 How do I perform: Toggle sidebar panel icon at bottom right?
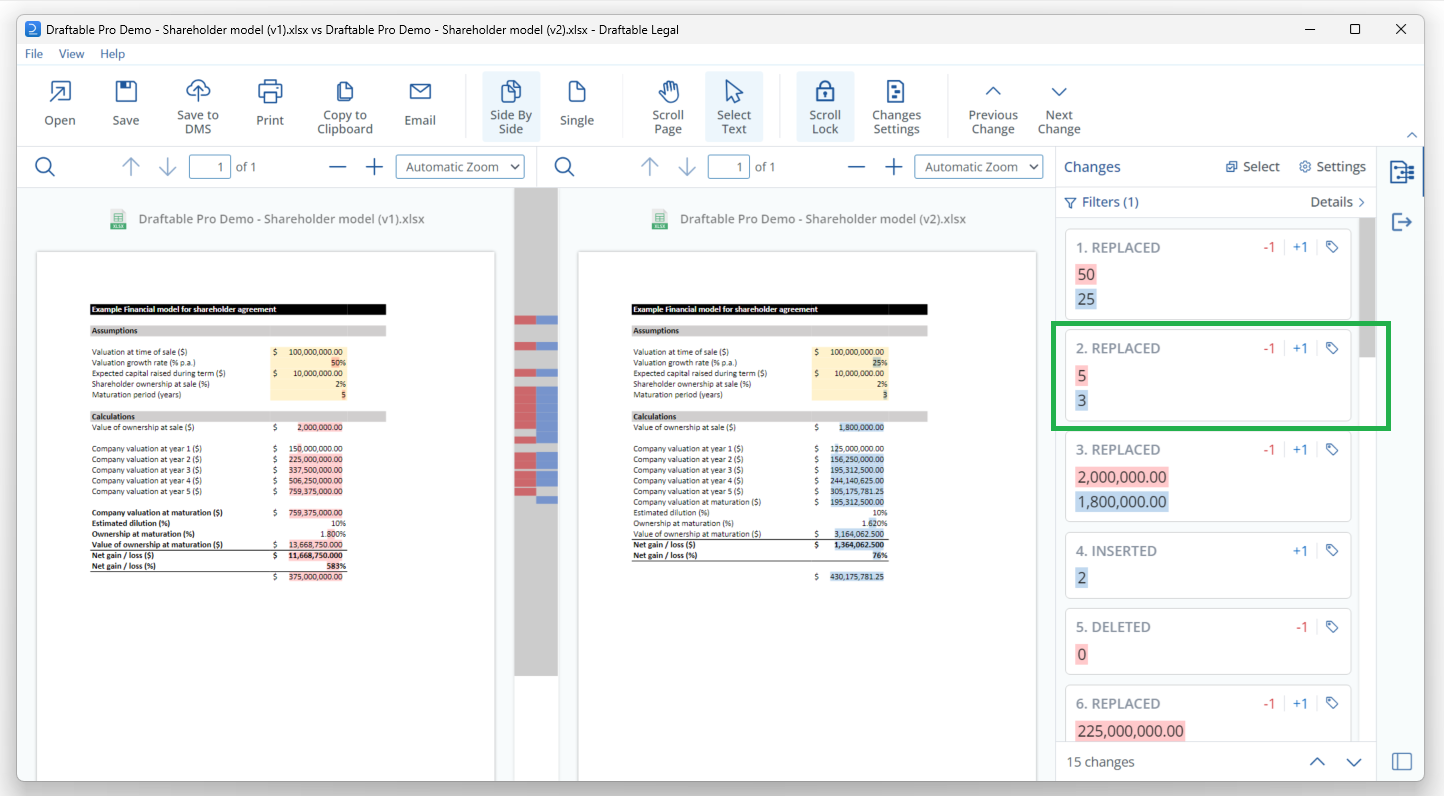1402,762
